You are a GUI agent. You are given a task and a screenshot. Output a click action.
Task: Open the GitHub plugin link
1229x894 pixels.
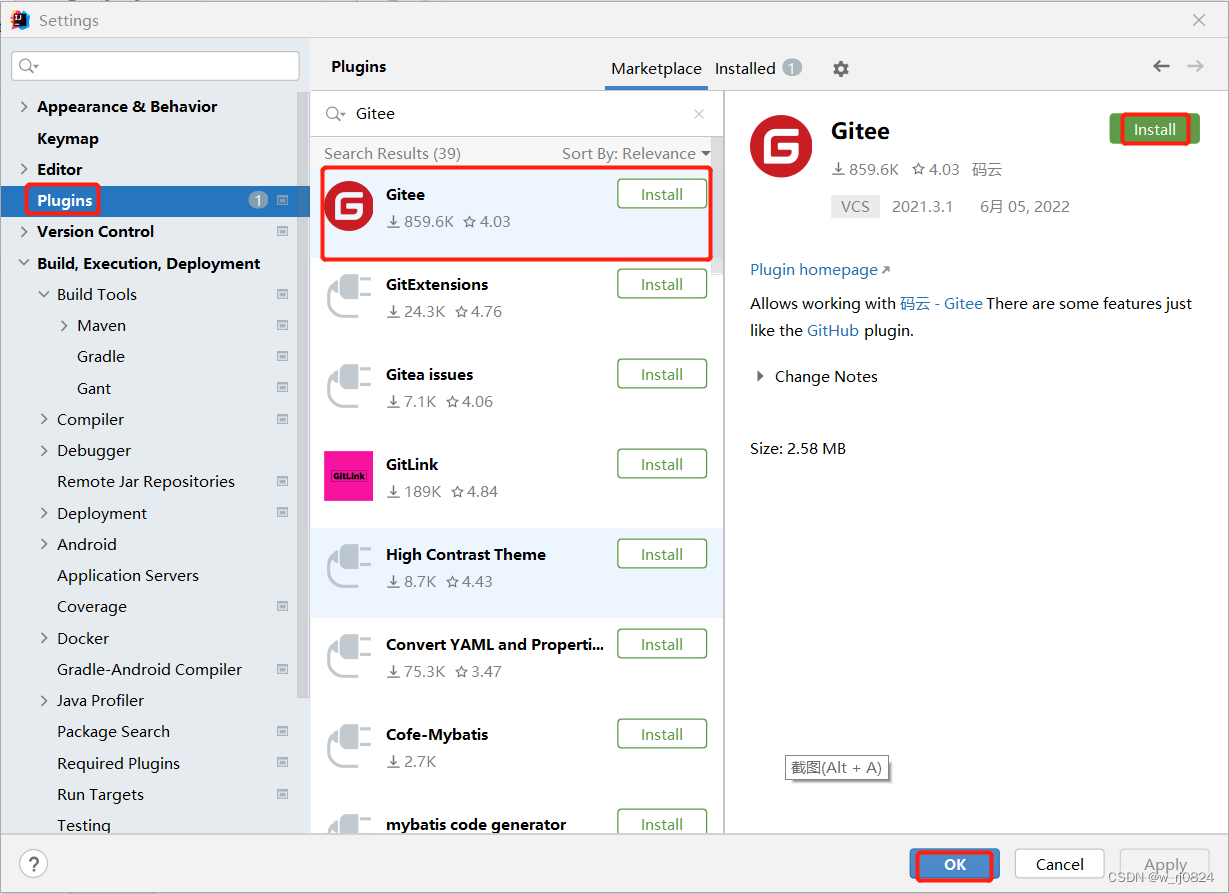833,331
